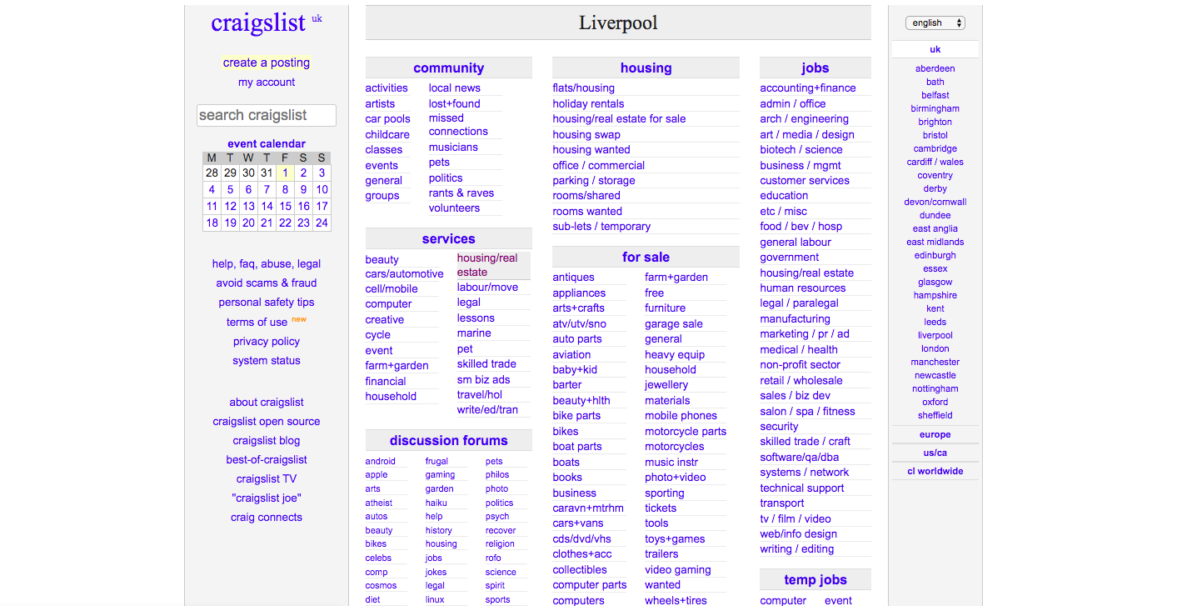The width and height of the screenshot is (1192, 606).
Task: Open rooms/shared link
Action: 586,195
